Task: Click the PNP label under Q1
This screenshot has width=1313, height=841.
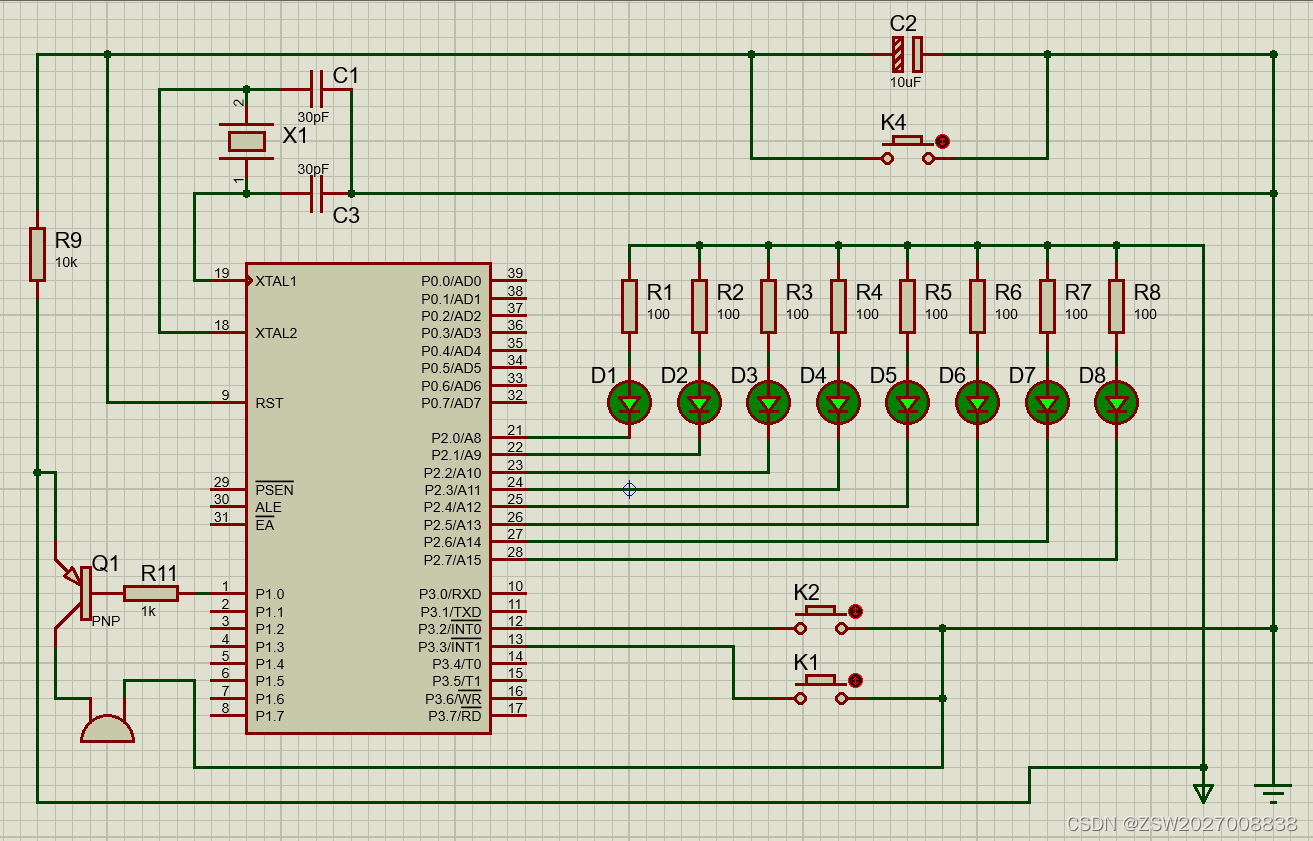Action: (x=106, y=620)
